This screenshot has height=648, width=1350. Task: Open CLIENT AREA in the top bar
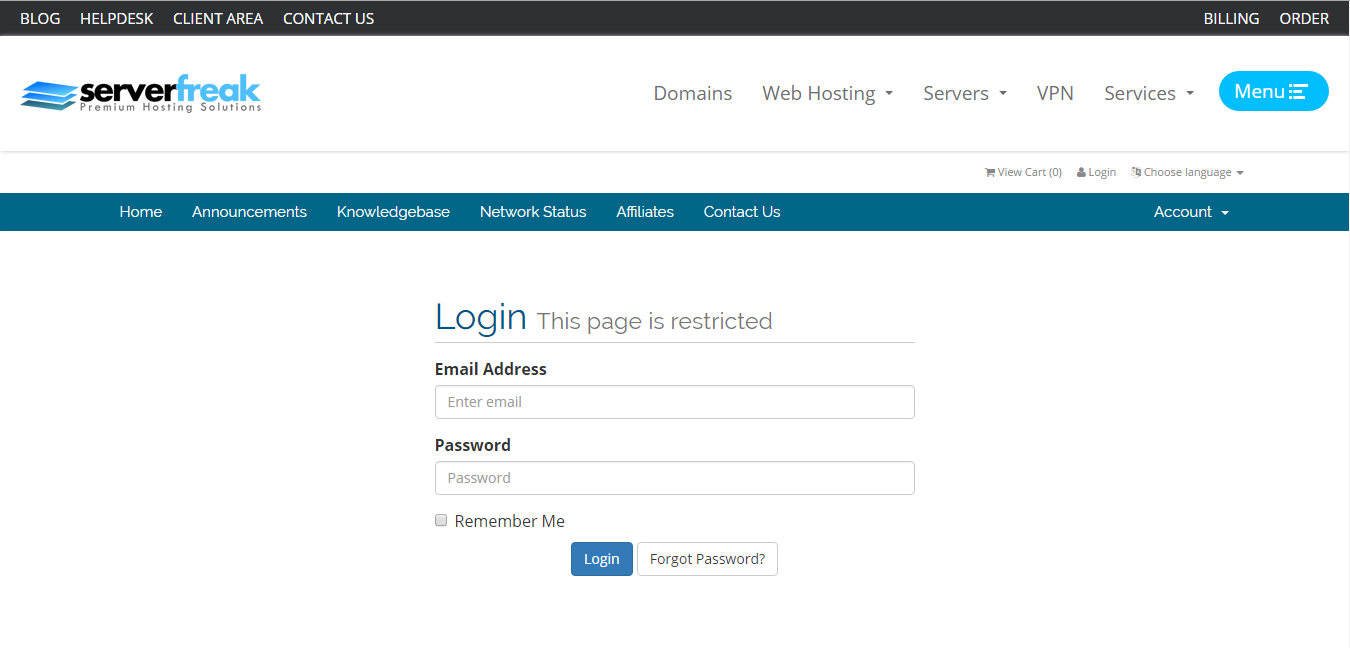(x=218, y=18)
